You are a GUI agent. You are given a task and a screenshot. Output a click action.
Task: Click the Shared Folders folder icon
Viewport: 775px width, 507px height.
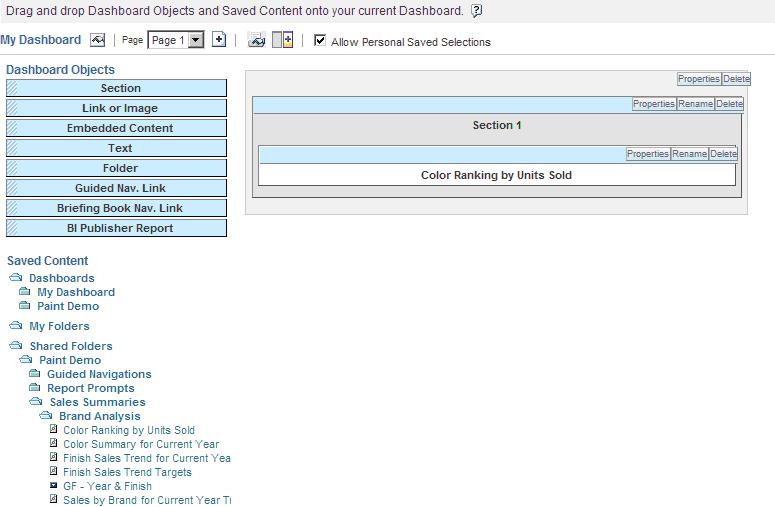pyautogui.click(x=15, y=346)
